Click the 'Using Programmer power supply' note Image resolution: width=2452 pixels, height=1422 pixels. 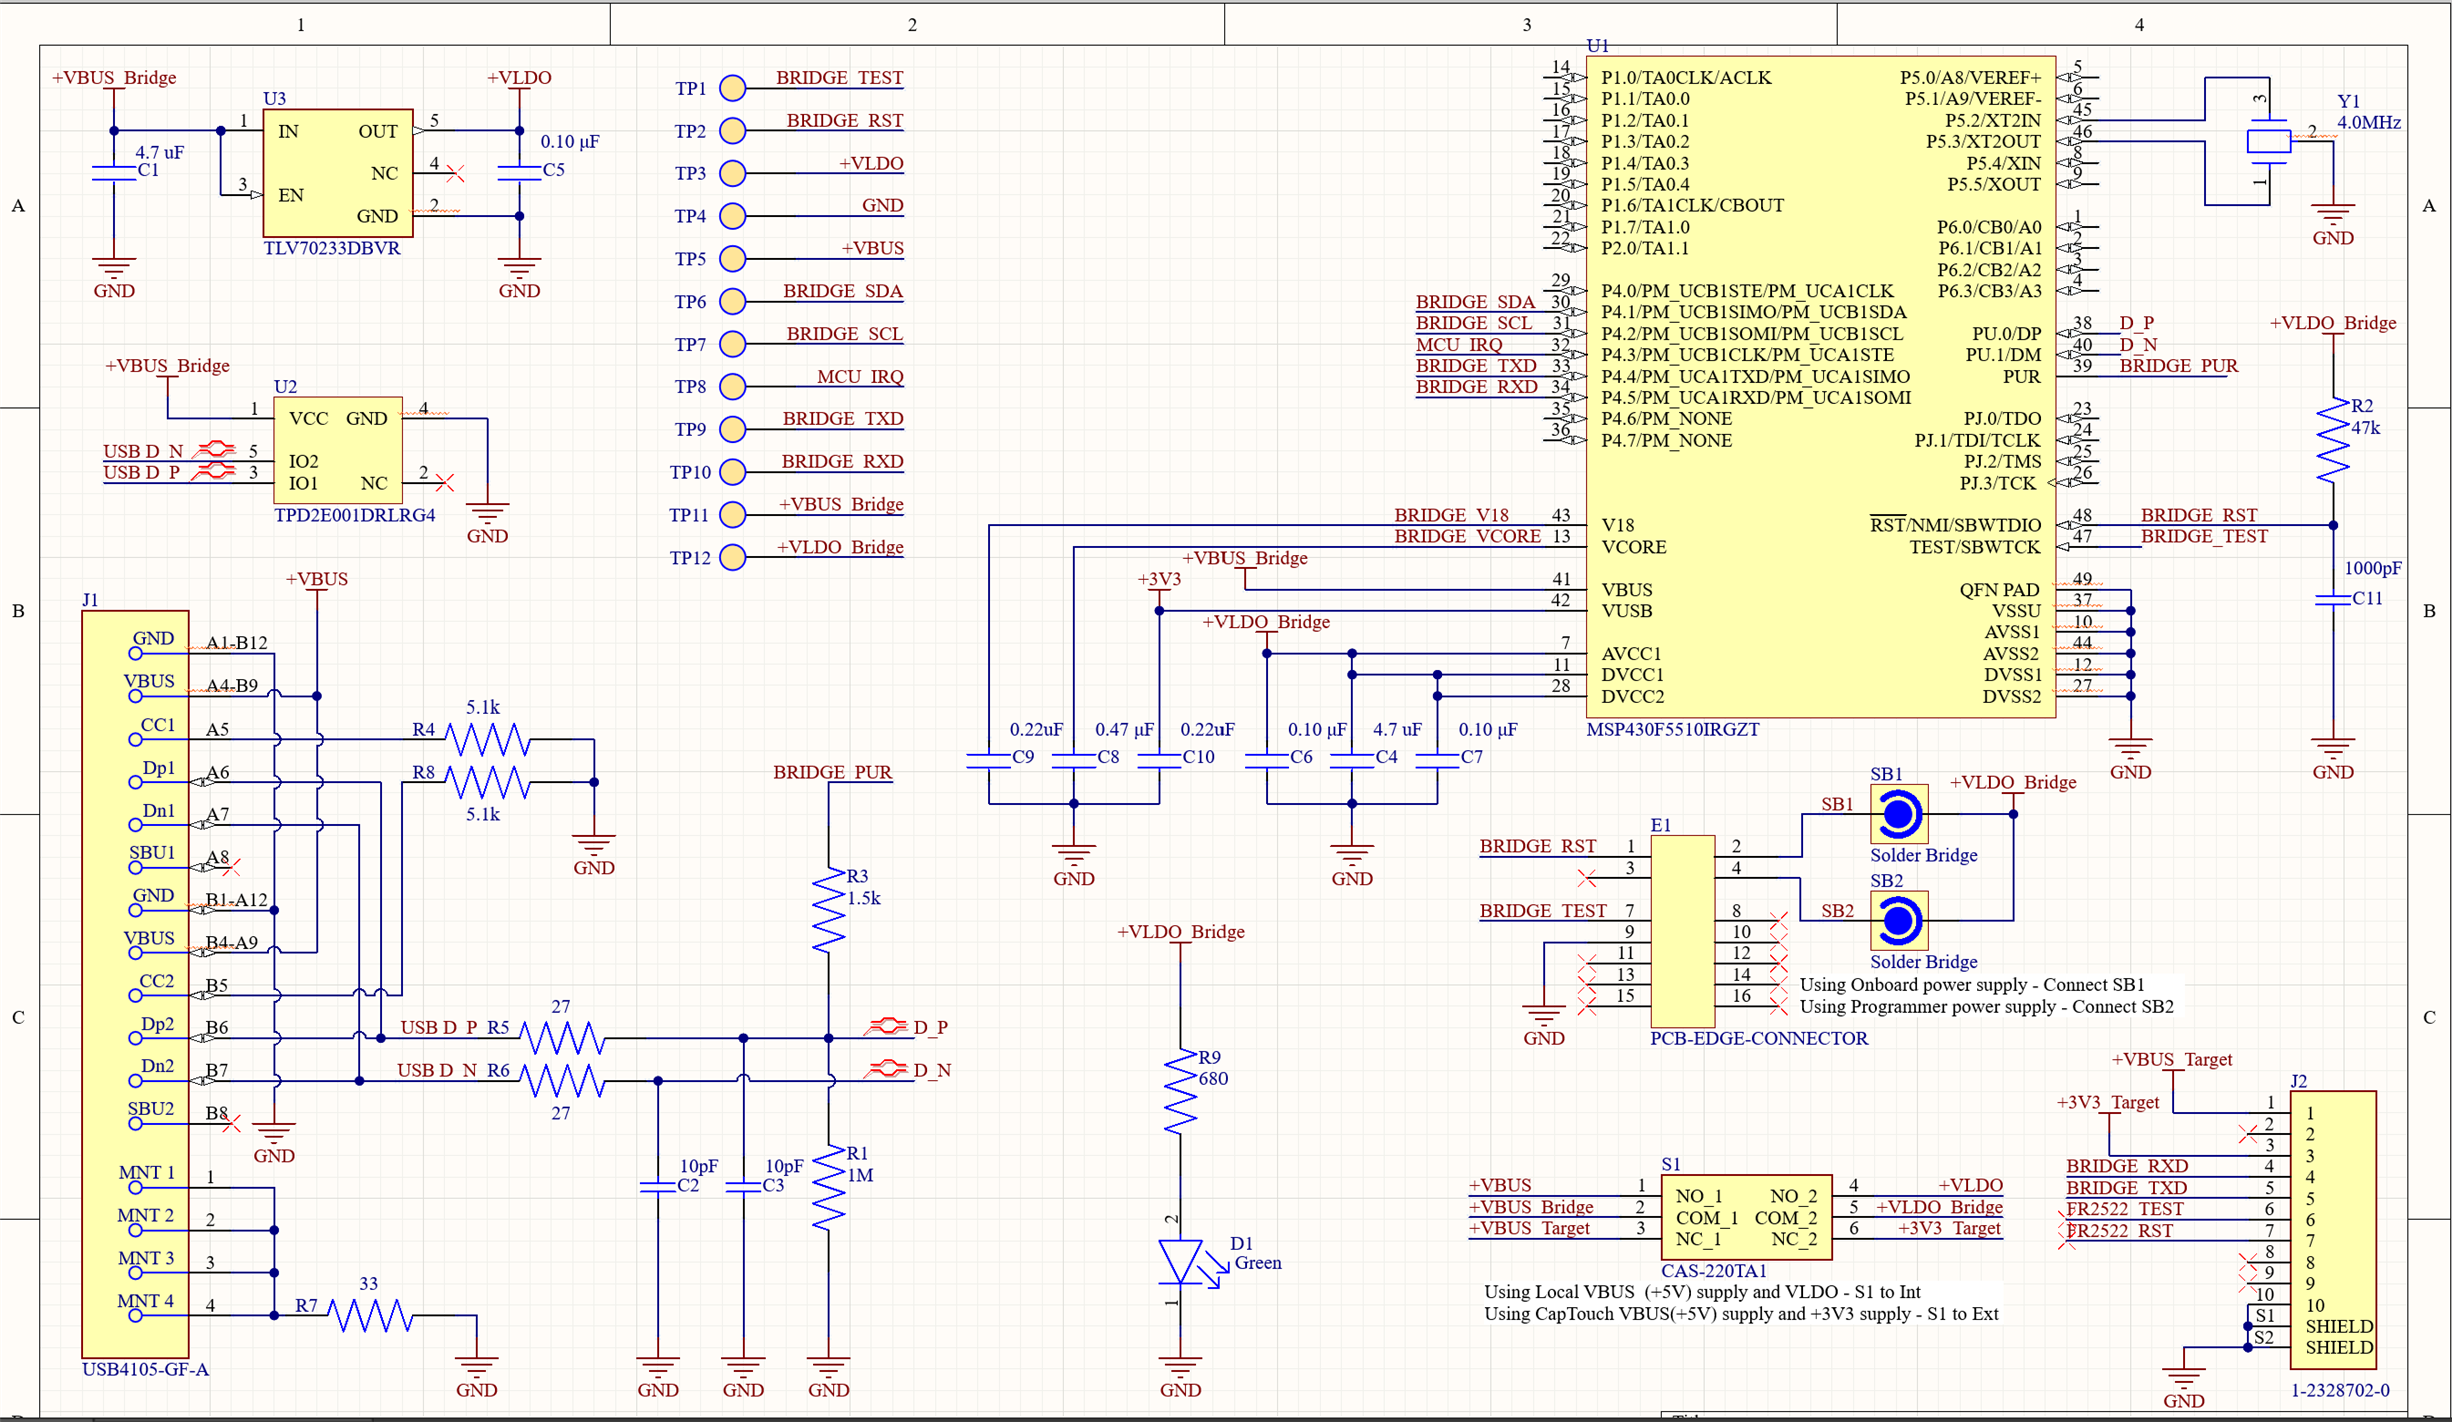click(x=1986, y=1007)
